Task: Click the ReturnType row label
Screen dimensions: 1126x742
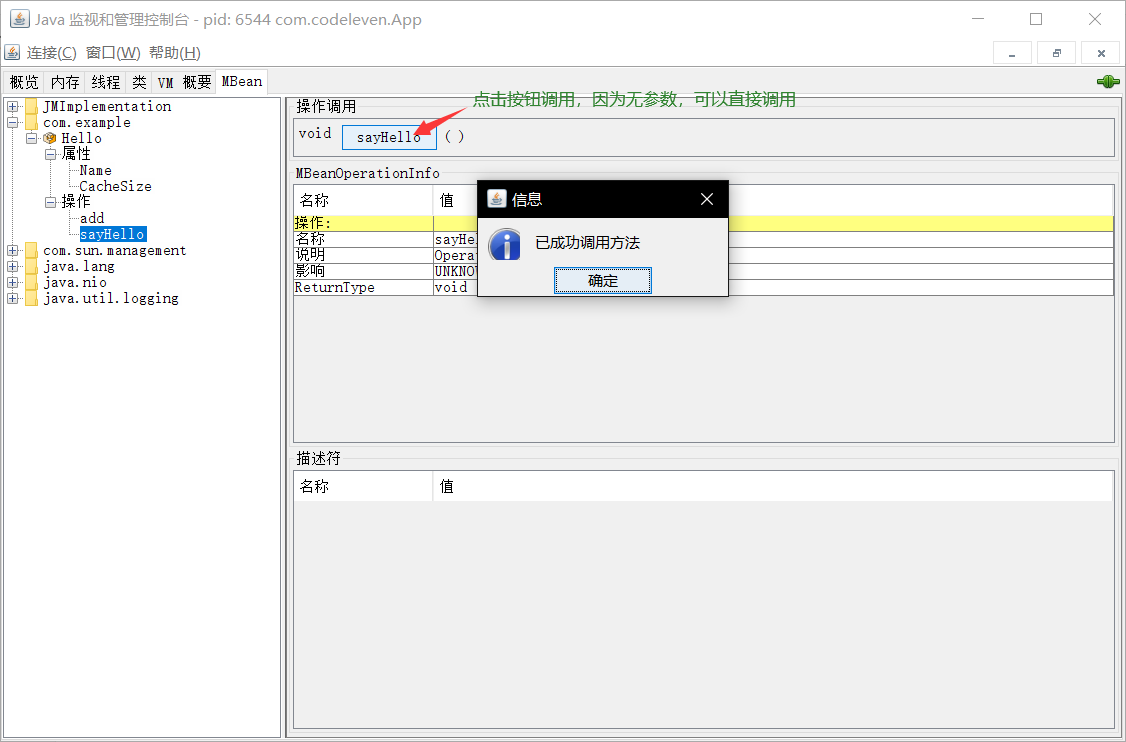Action: click(335, 287)
